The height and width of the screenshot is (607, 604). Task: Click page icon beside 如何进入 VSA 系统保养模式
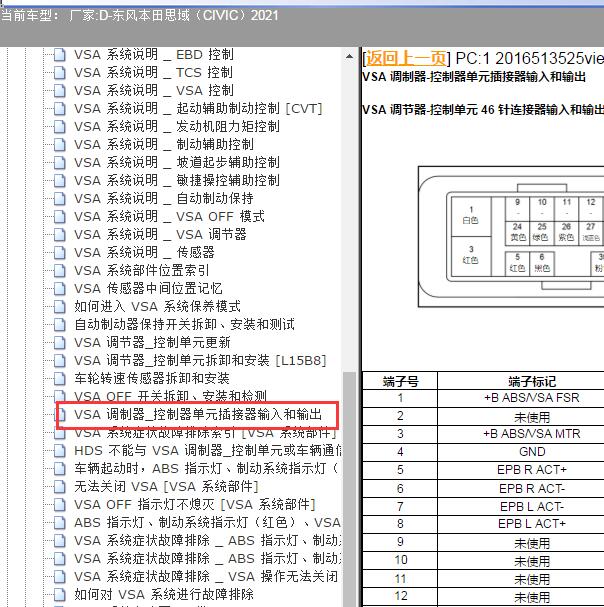click(x=59, y=307)
